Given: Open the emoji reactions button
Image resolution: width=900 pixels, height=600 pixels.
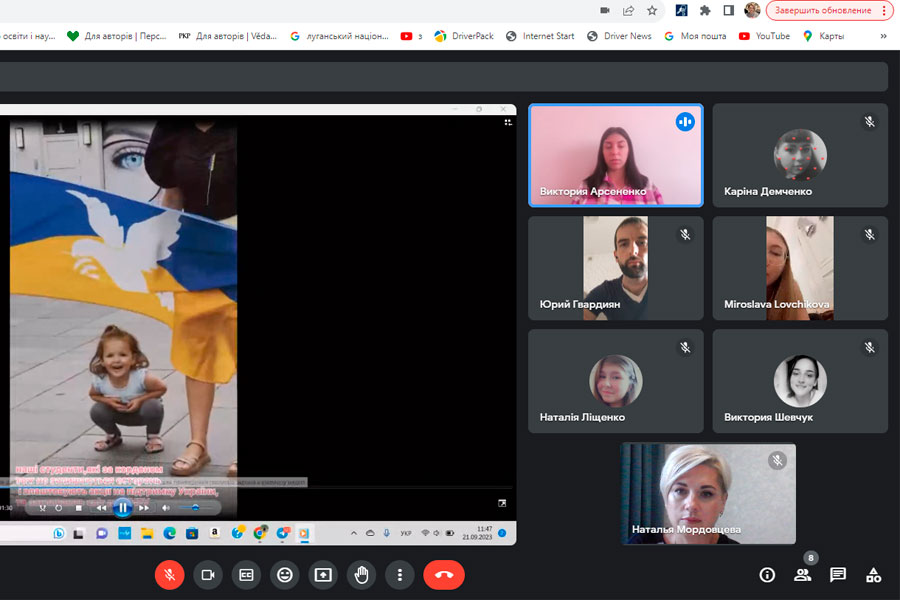Looking at the screenshot, I should (285, 575).
